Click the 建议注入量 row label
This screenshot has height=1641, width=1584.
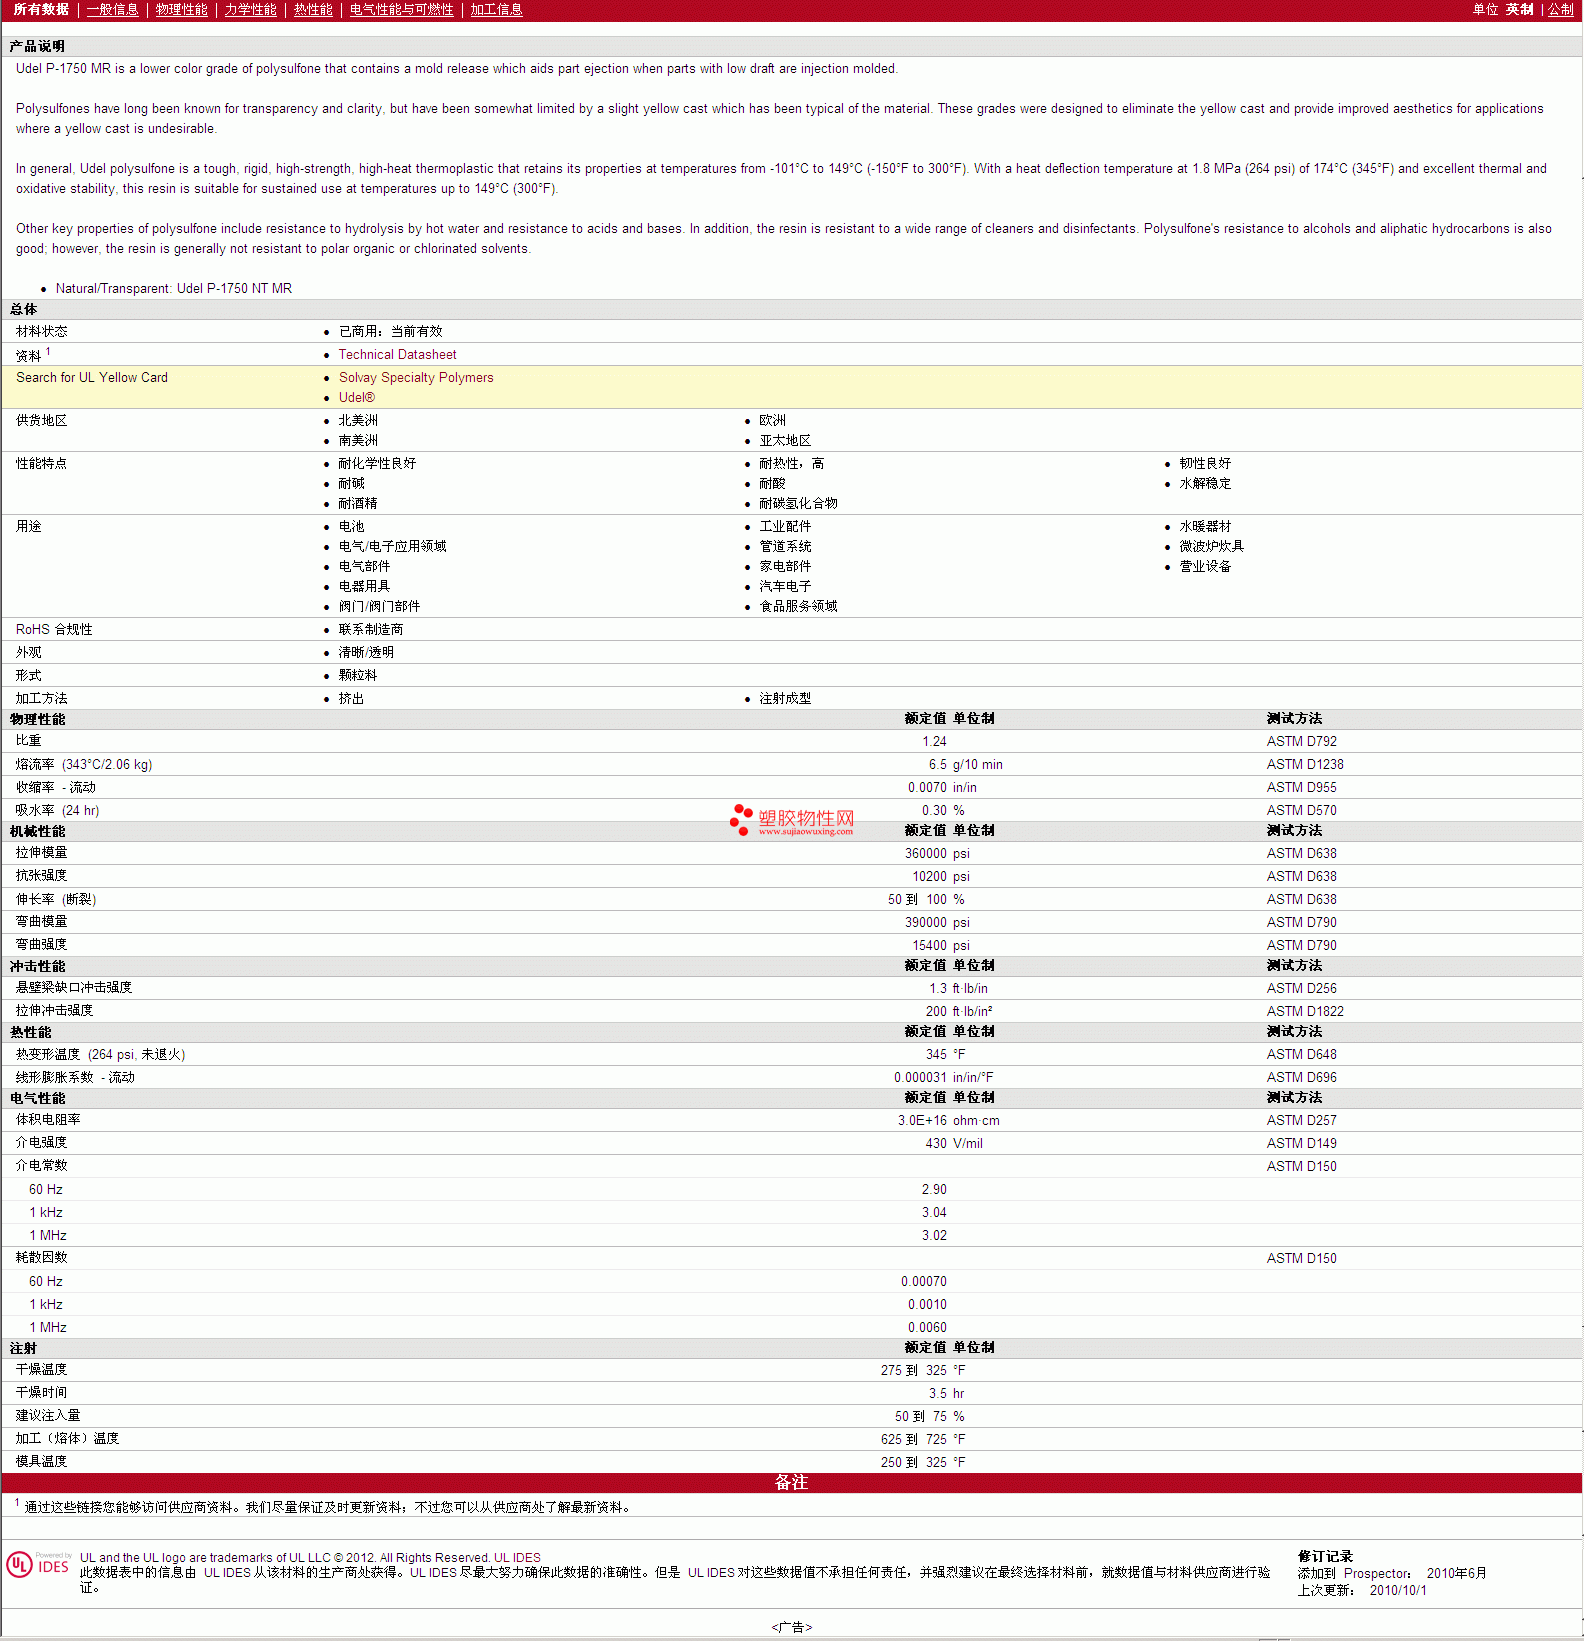click(48, 1416)
